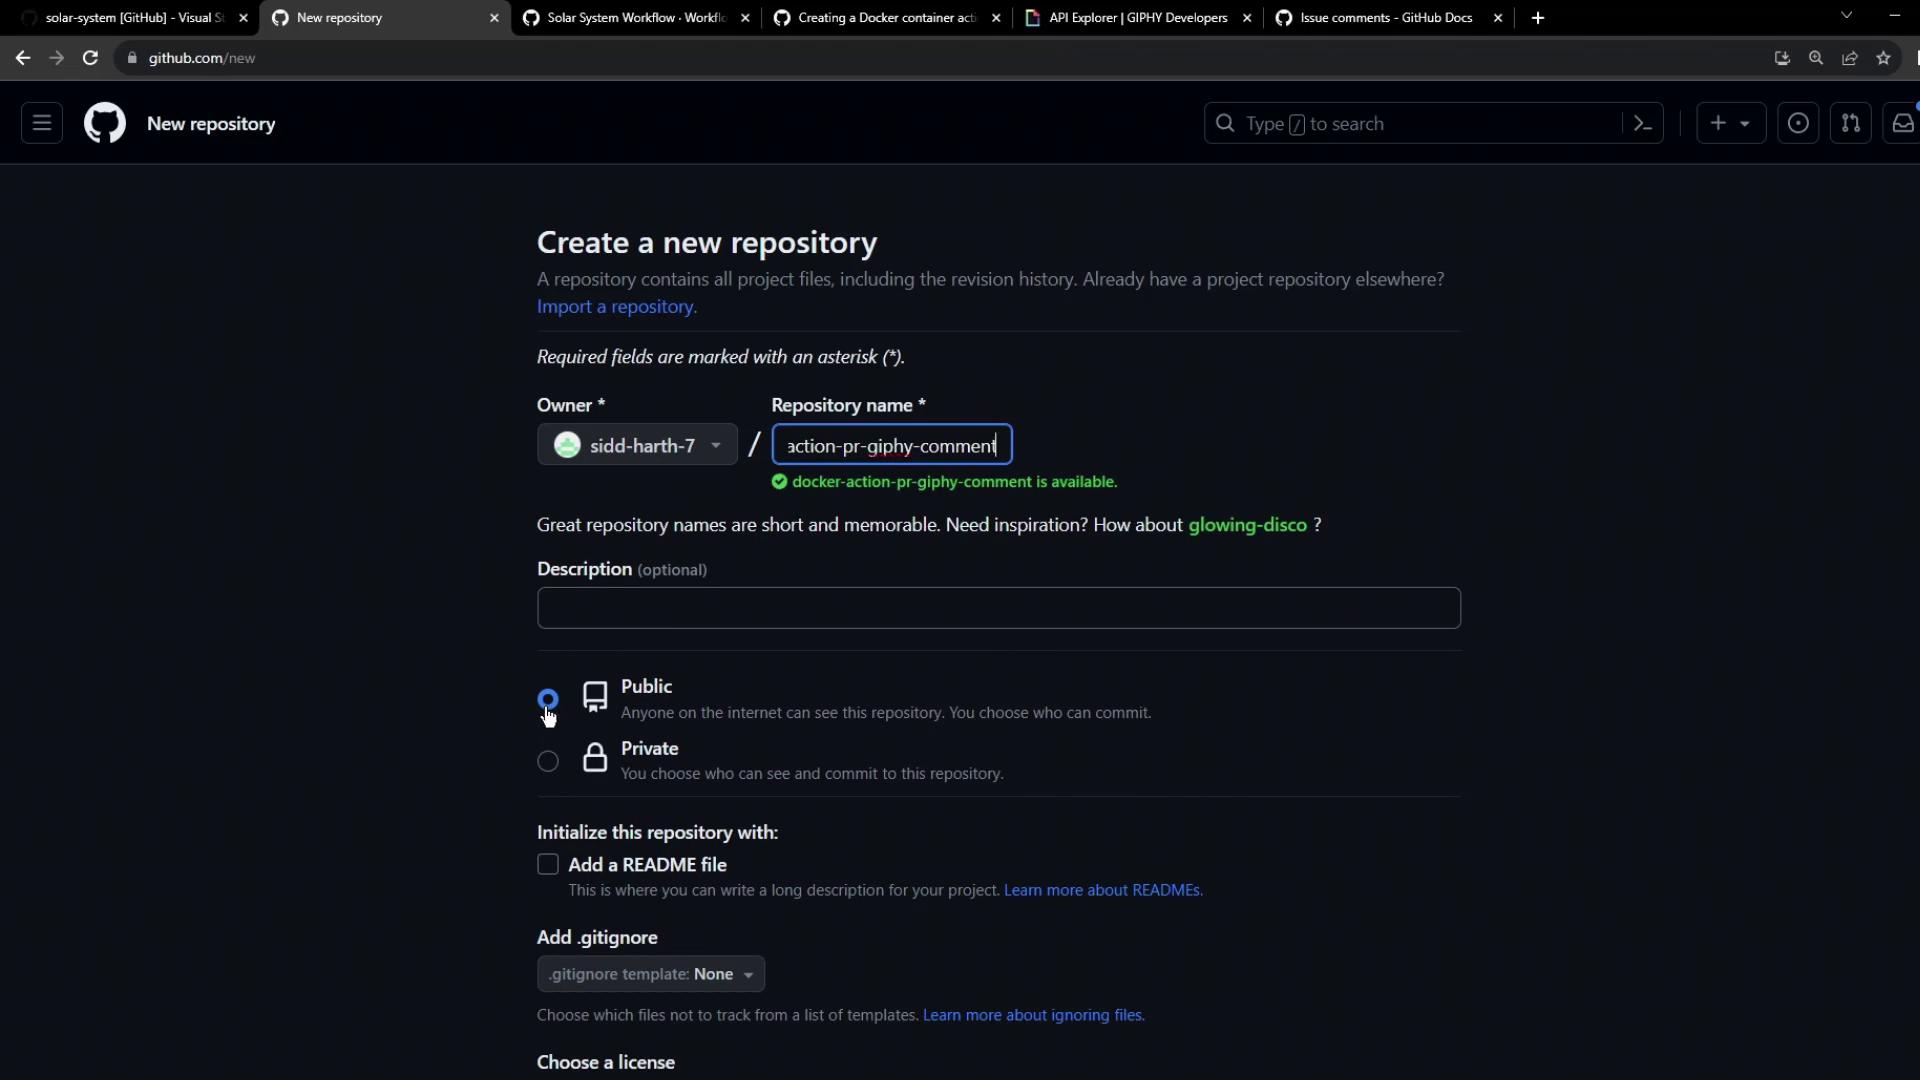The image size is (1920, 1080).
Task: Bookmark this page with star icon
Action: click(x=1884, y=58)
